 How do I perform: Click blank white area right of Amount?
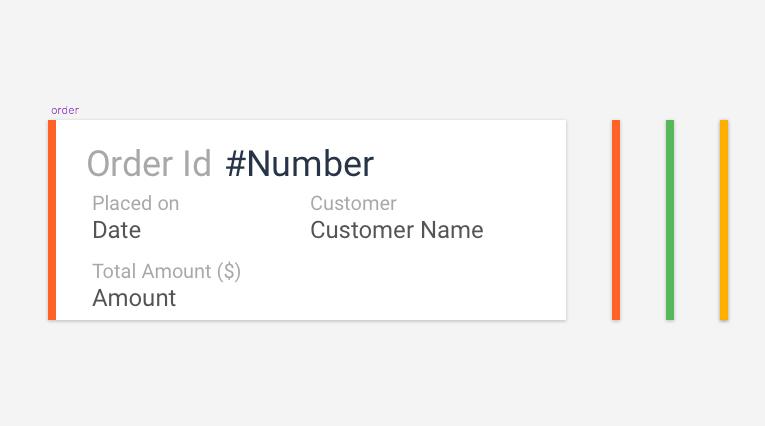click(x=400, y=295)
